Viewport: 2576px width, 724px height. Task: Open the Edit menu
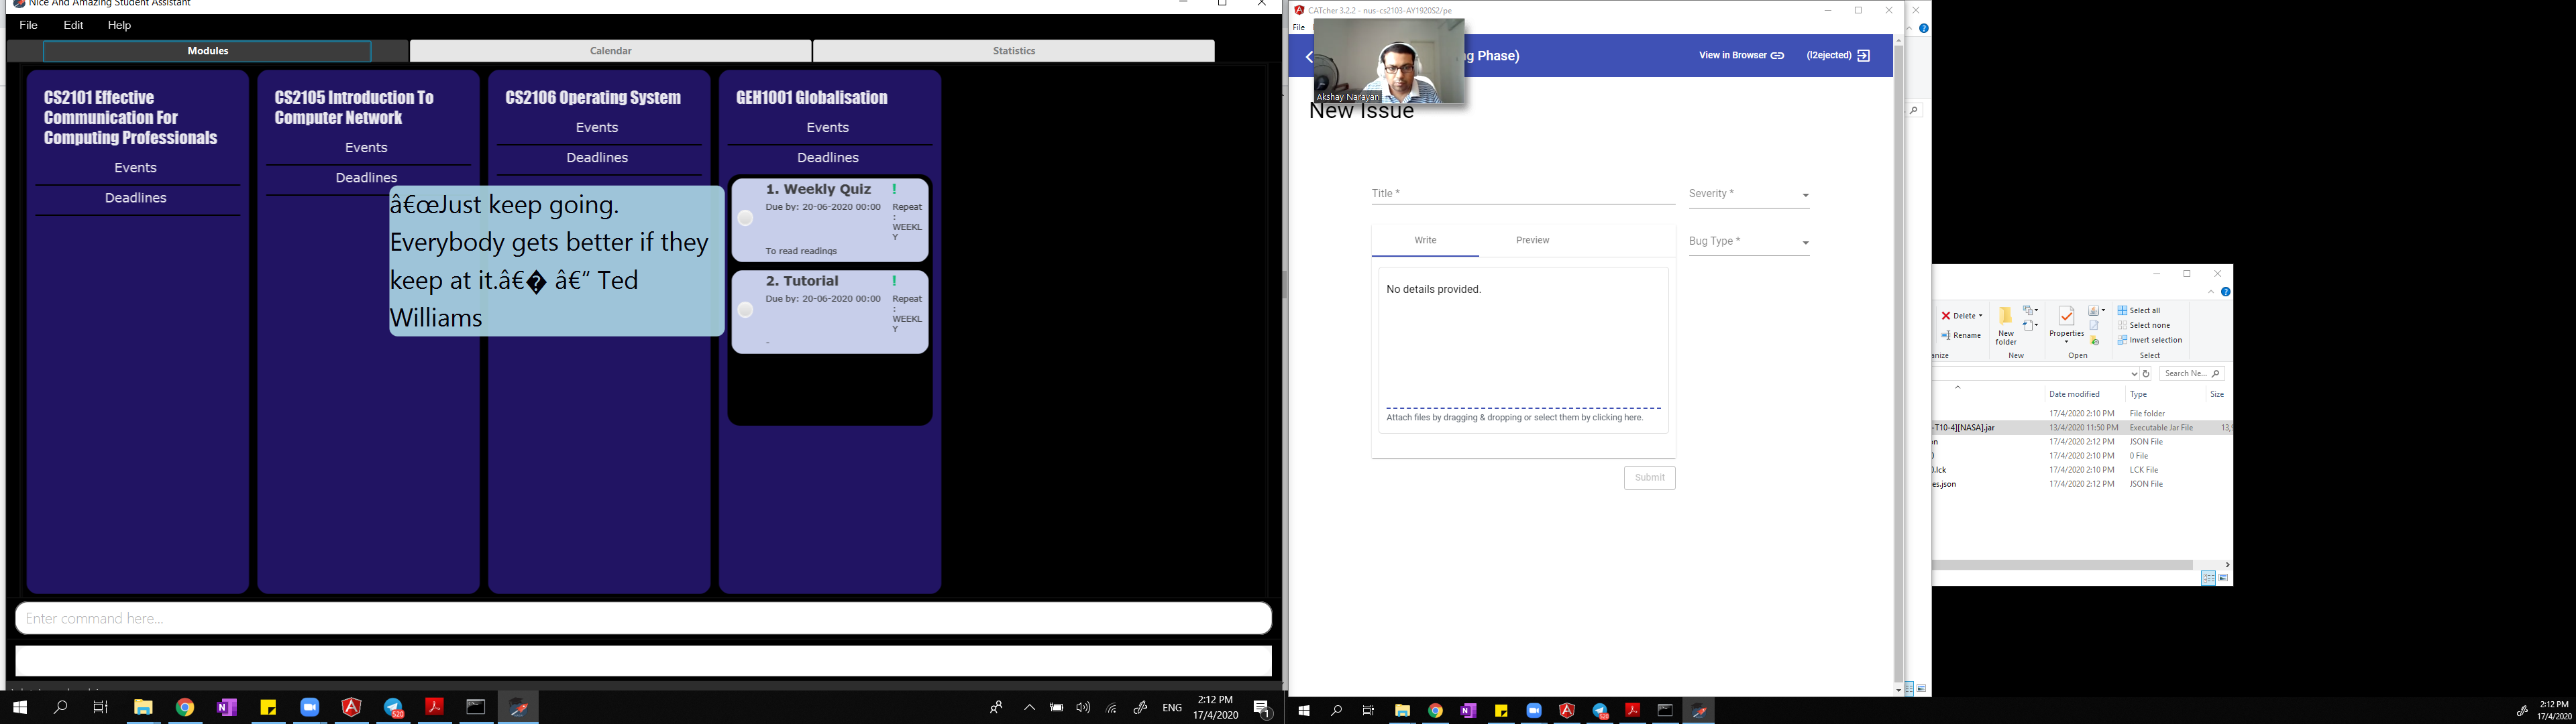click(73, 25)
